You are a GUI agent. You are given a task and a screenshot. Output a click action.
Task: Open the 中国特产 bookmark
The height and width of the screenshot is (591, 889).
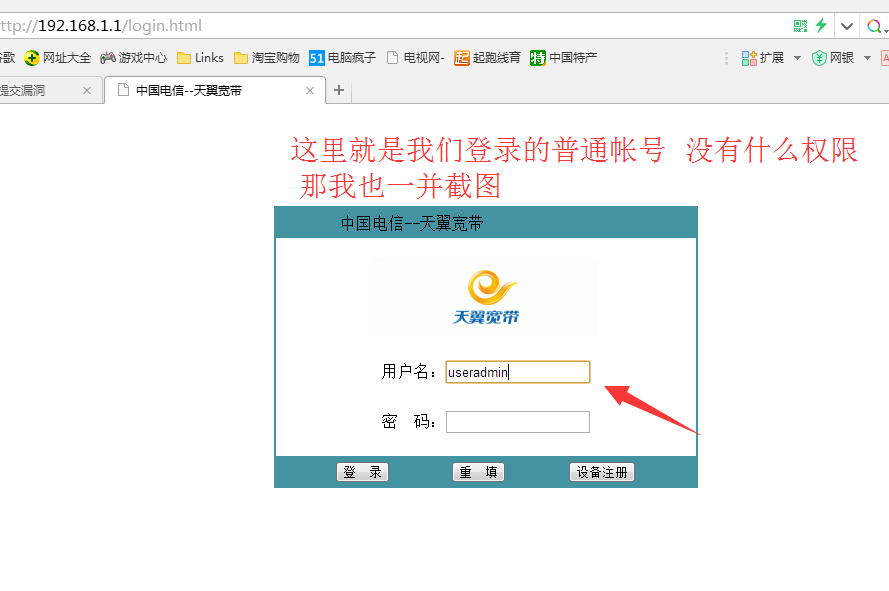pos(564,58)
